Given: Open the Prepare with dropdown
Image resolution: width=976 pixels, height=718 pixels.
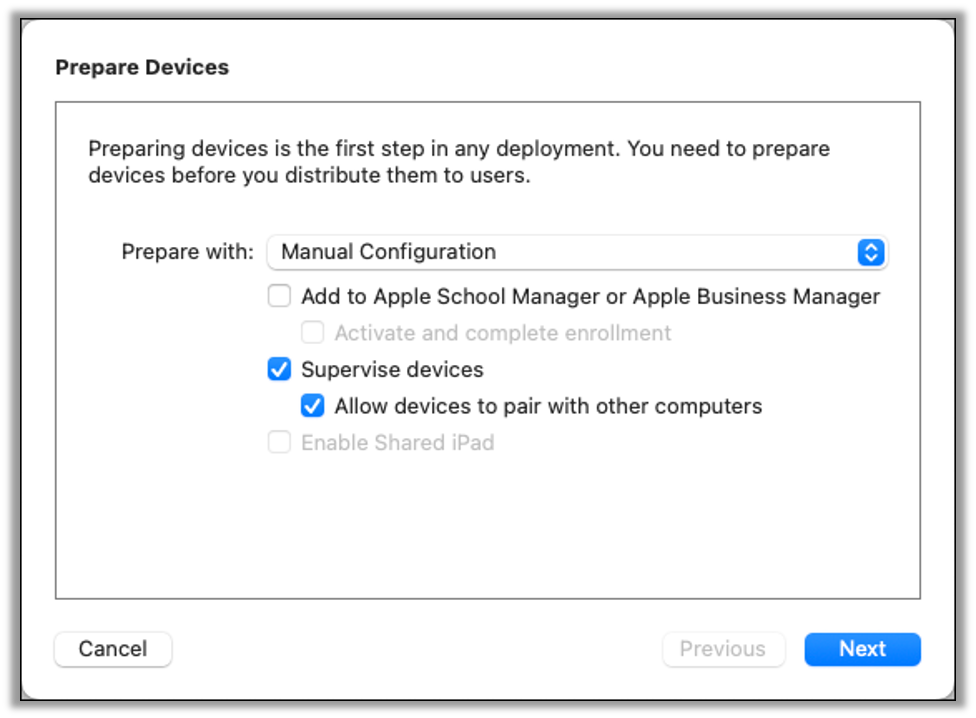Looking at the screenshot, I should (x=577, y=252).
